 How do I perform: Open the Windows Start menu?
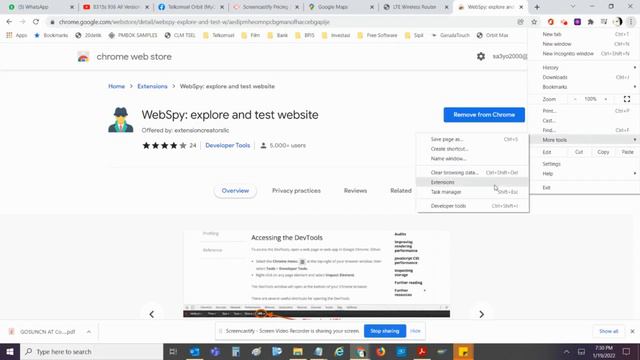(10, 351)
